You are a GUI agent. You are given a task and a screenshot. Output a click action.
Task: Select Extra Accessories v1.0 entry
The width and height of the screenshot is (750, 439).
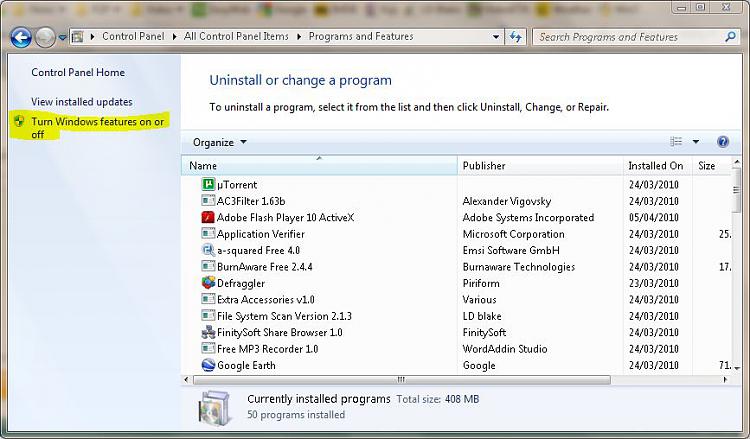click(x=265, y=299)
